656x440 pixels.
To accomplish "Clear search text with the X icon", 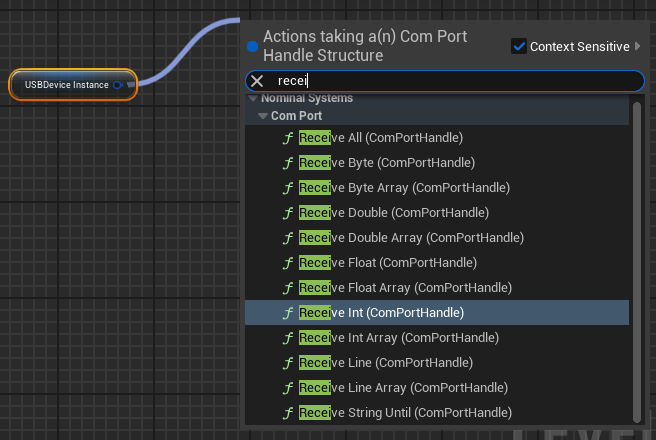I will (257, 81).
